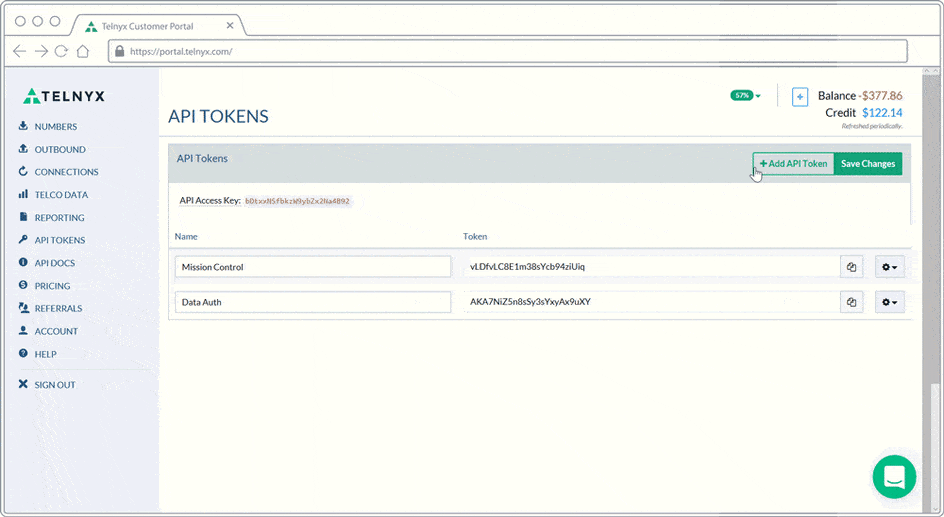Edit the Data Auth name field

[x=313, y=302]
